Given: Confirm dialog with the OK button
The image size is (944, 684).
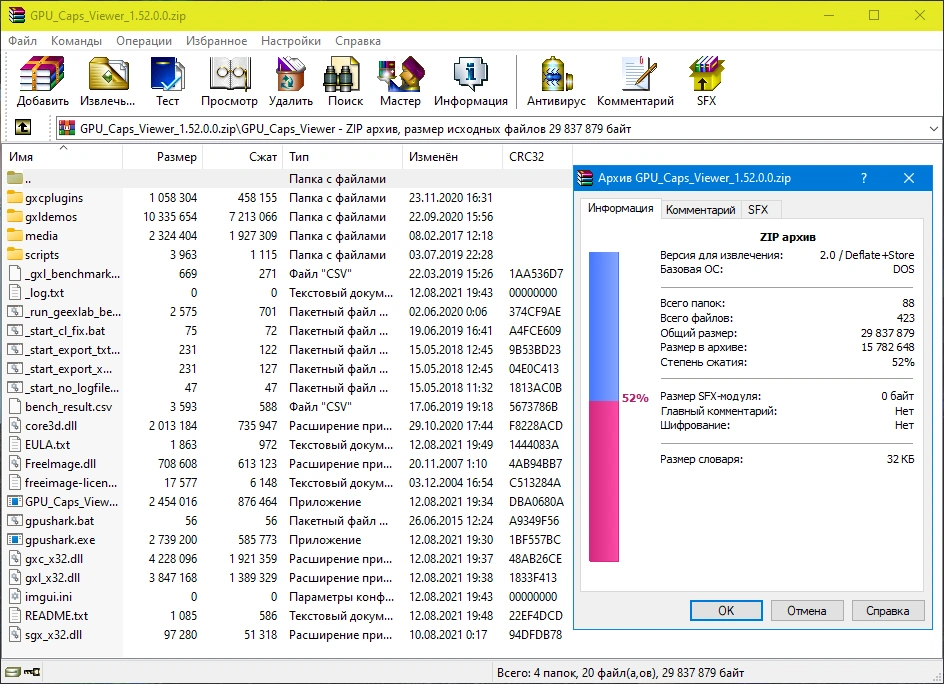Looking at the screenshot, I should coord(726,611).
